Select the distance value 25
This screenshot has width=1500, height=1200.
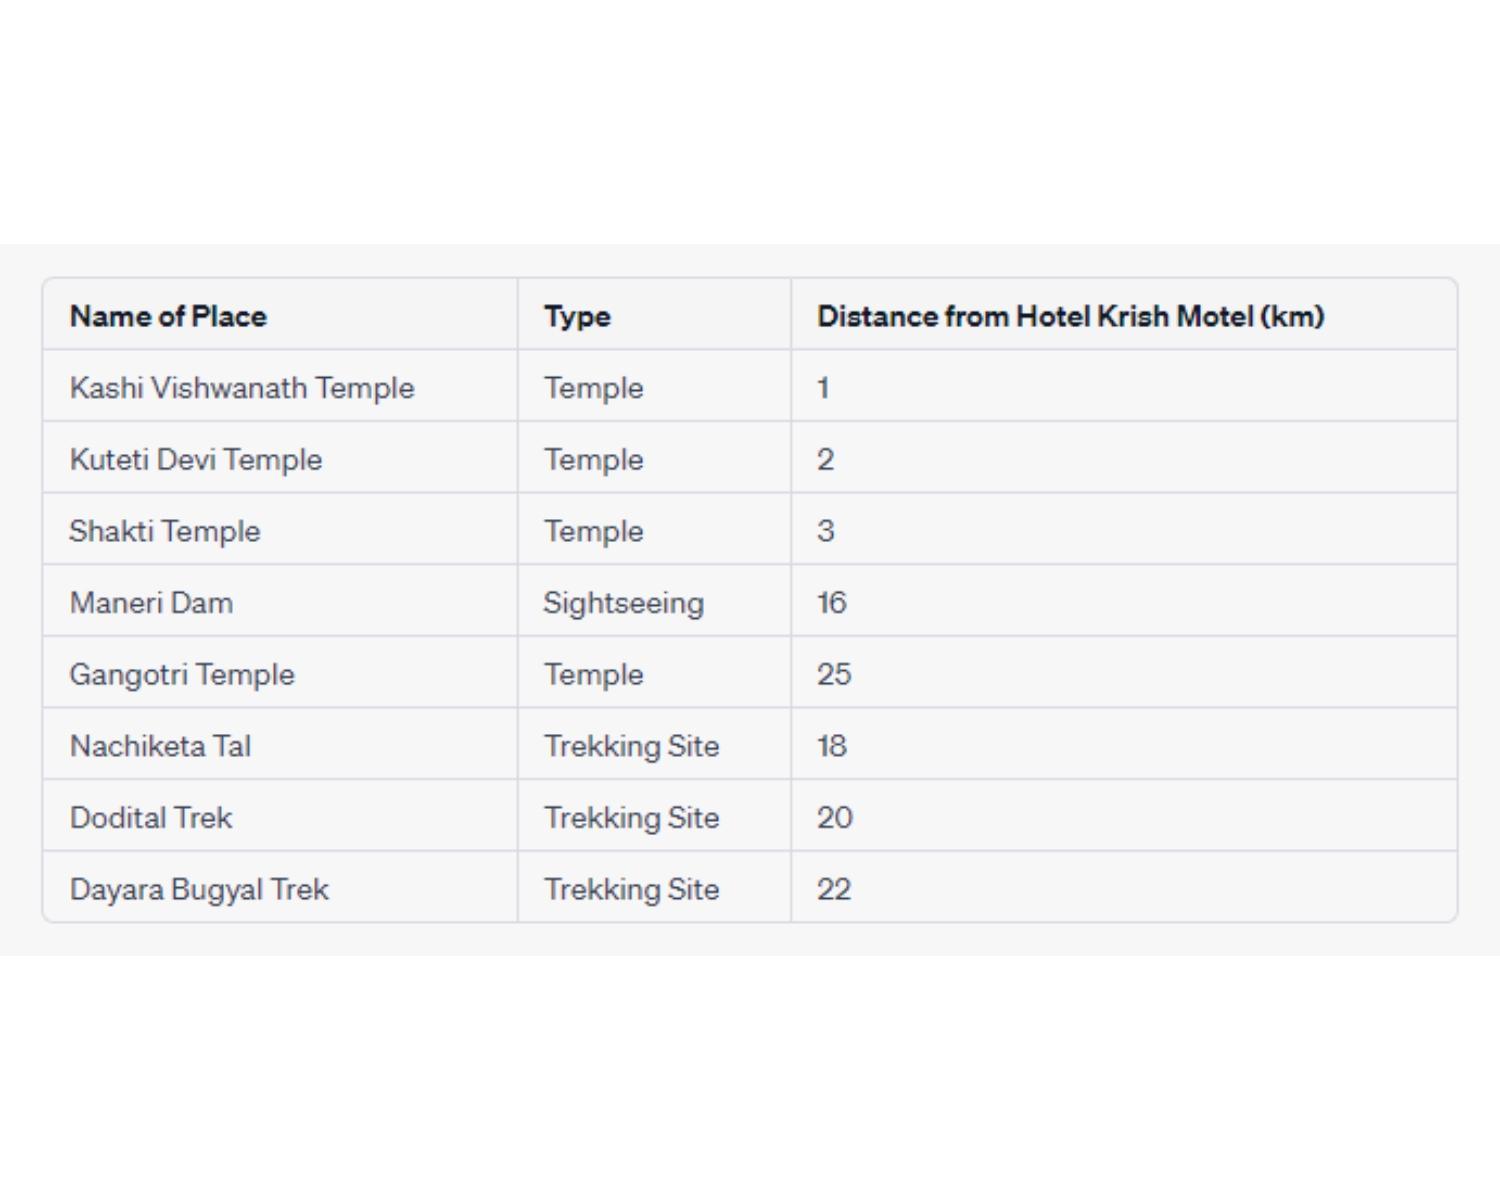point(834,675)
